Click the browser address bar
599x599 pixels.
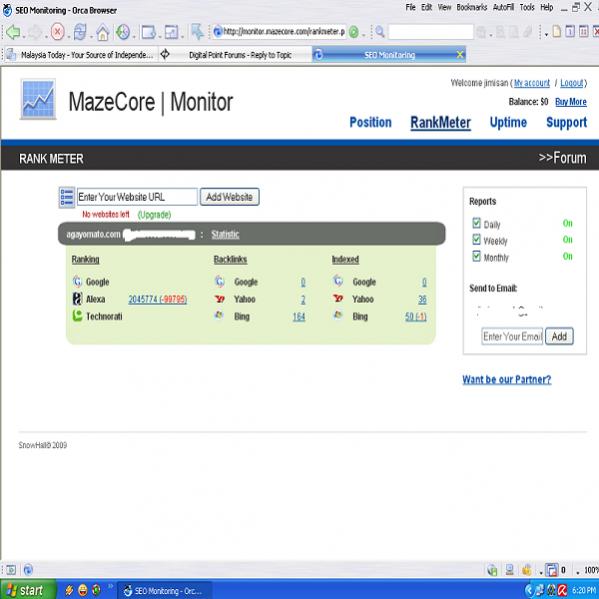pyautogui.click(x=279, y=32)
